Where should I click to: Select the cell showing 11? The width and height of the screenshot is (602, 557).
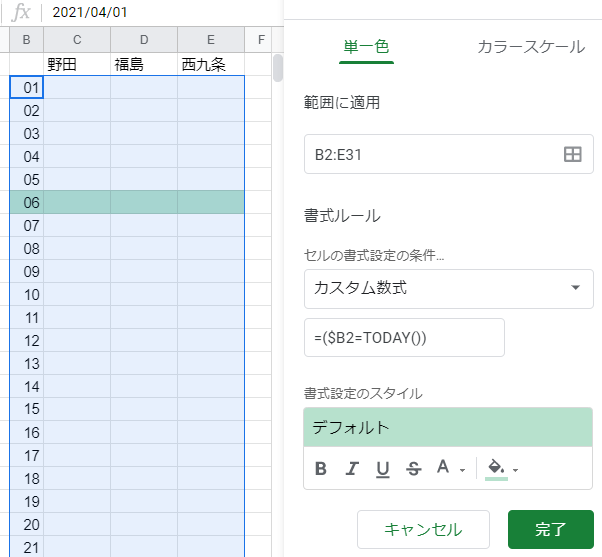click(x=26, y=317)
